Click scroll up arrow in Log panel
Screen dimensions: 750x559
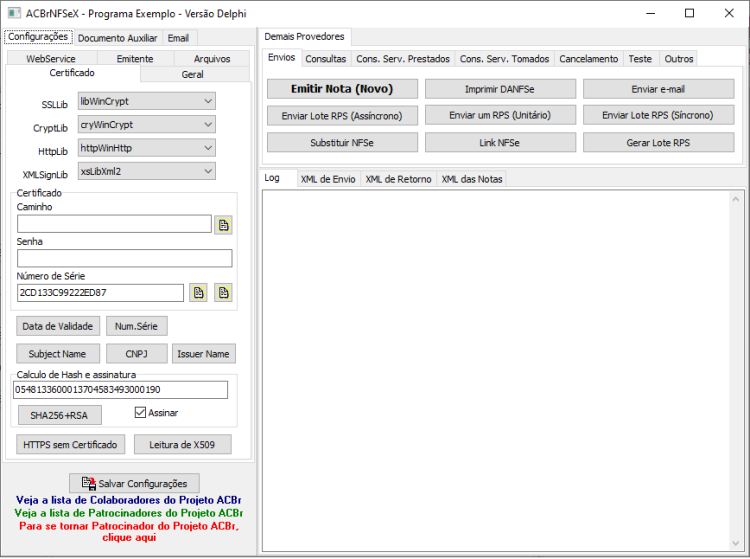click(x=736, y=199)
